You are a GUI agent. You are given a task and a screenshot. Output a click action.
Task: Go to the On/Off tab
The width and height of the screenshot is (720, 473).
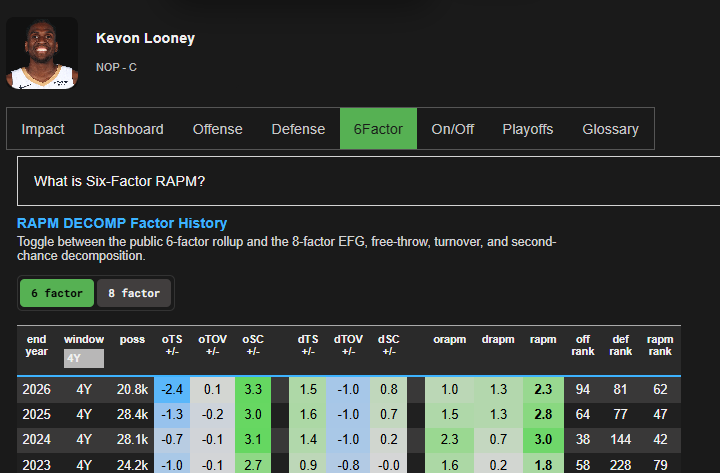point(452,129)
